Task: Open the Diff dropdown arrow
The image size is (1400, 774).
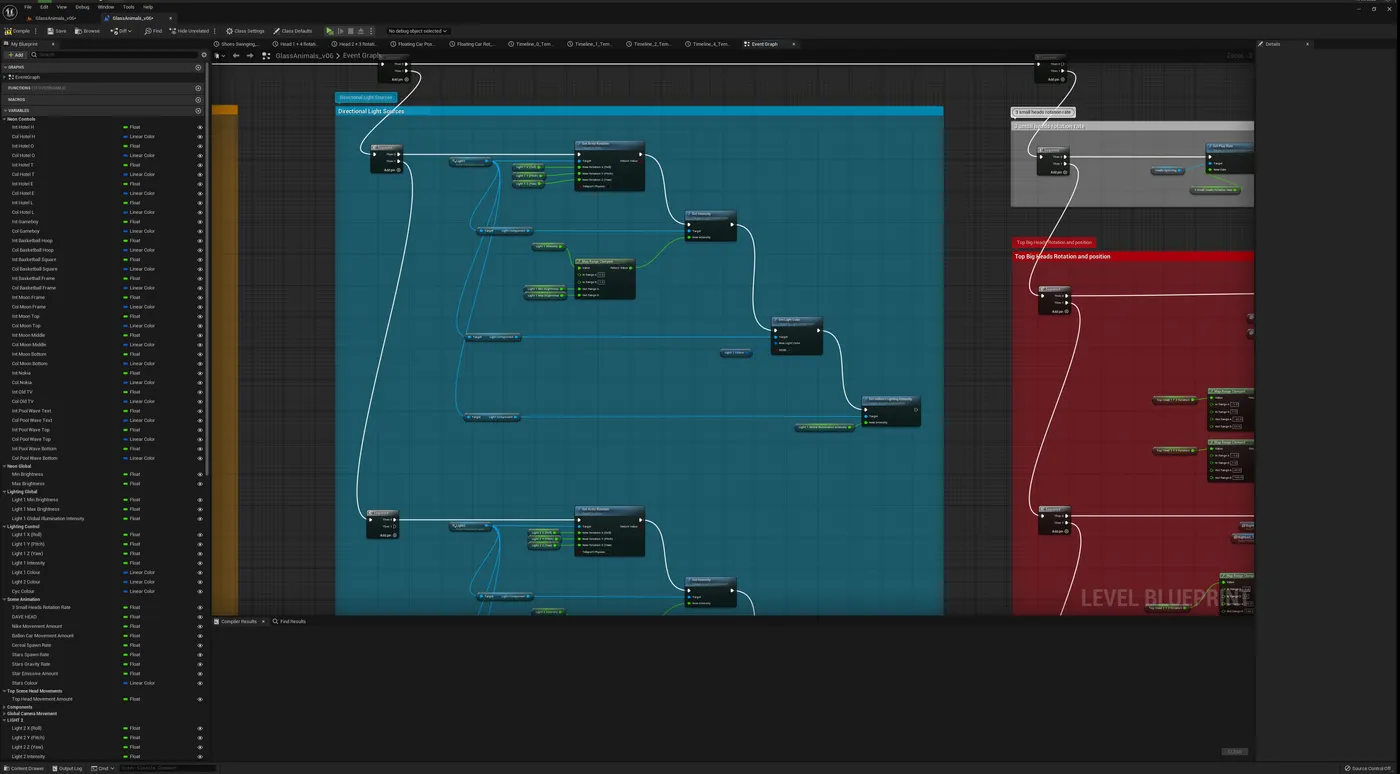Action: pyautogui.click(x=129, y=30)
